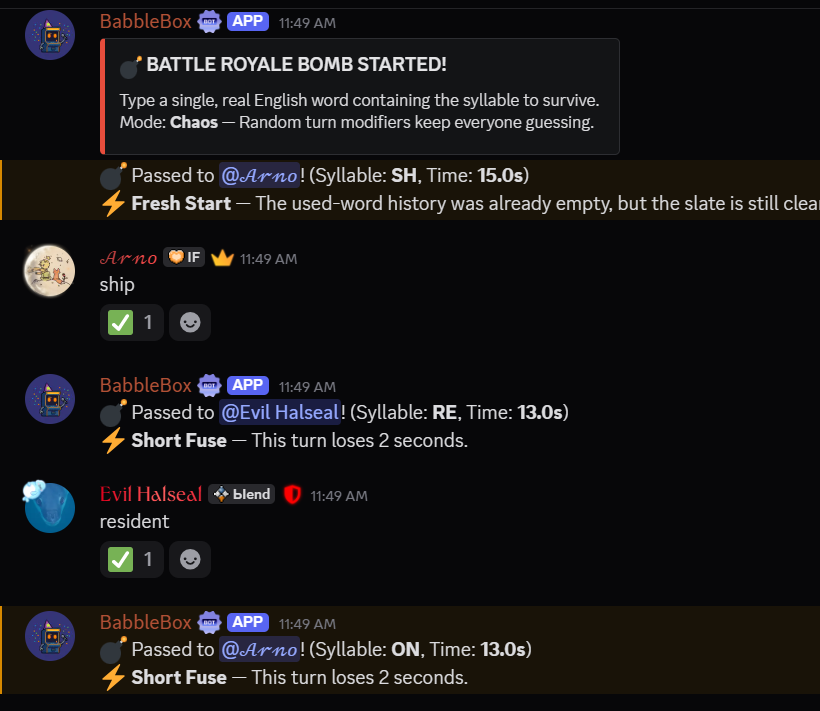
Task: Click BabbleBox's avatar on the "Syllable: ON" message
Action: [x=49, y=636]
